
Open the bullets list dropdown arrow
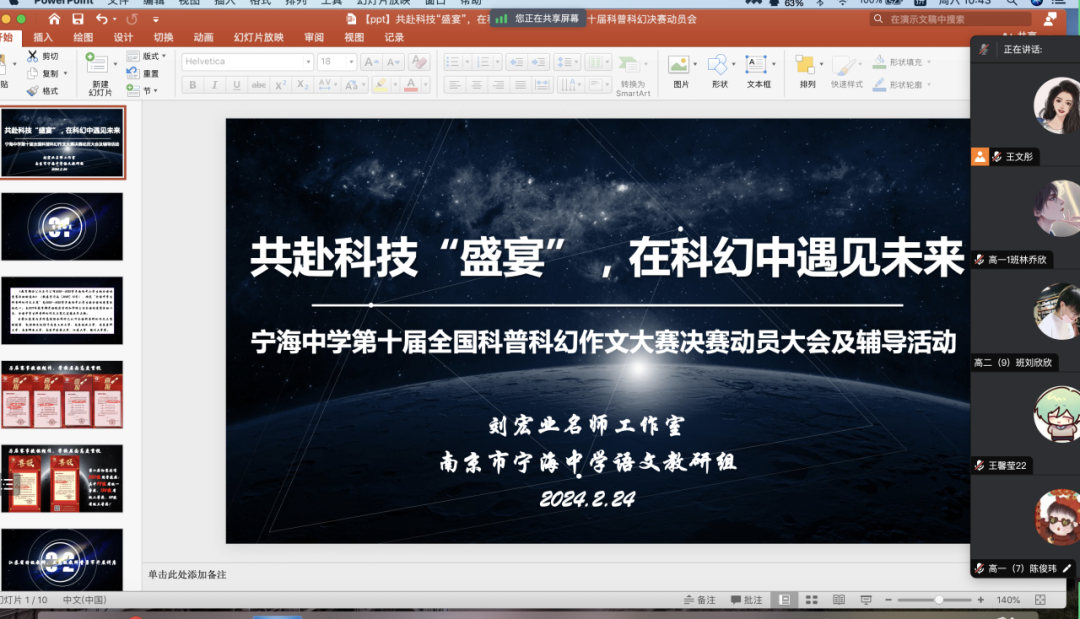(x=467, y=62)
